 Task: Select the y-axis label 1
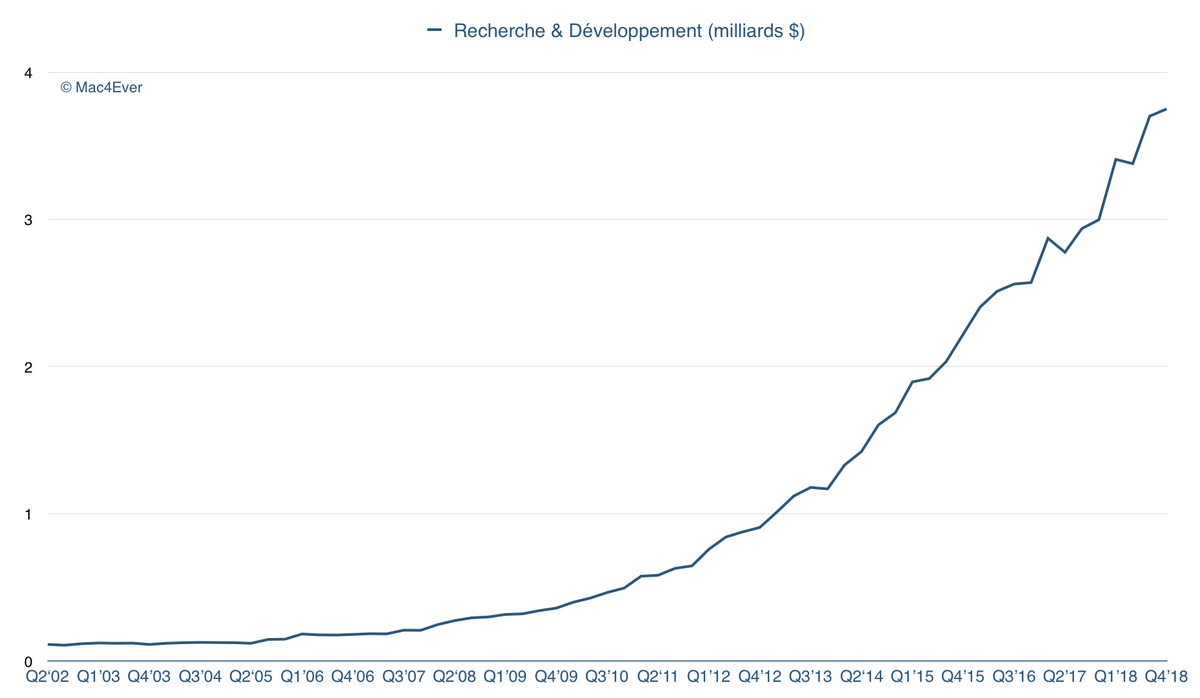coord(29,514)
